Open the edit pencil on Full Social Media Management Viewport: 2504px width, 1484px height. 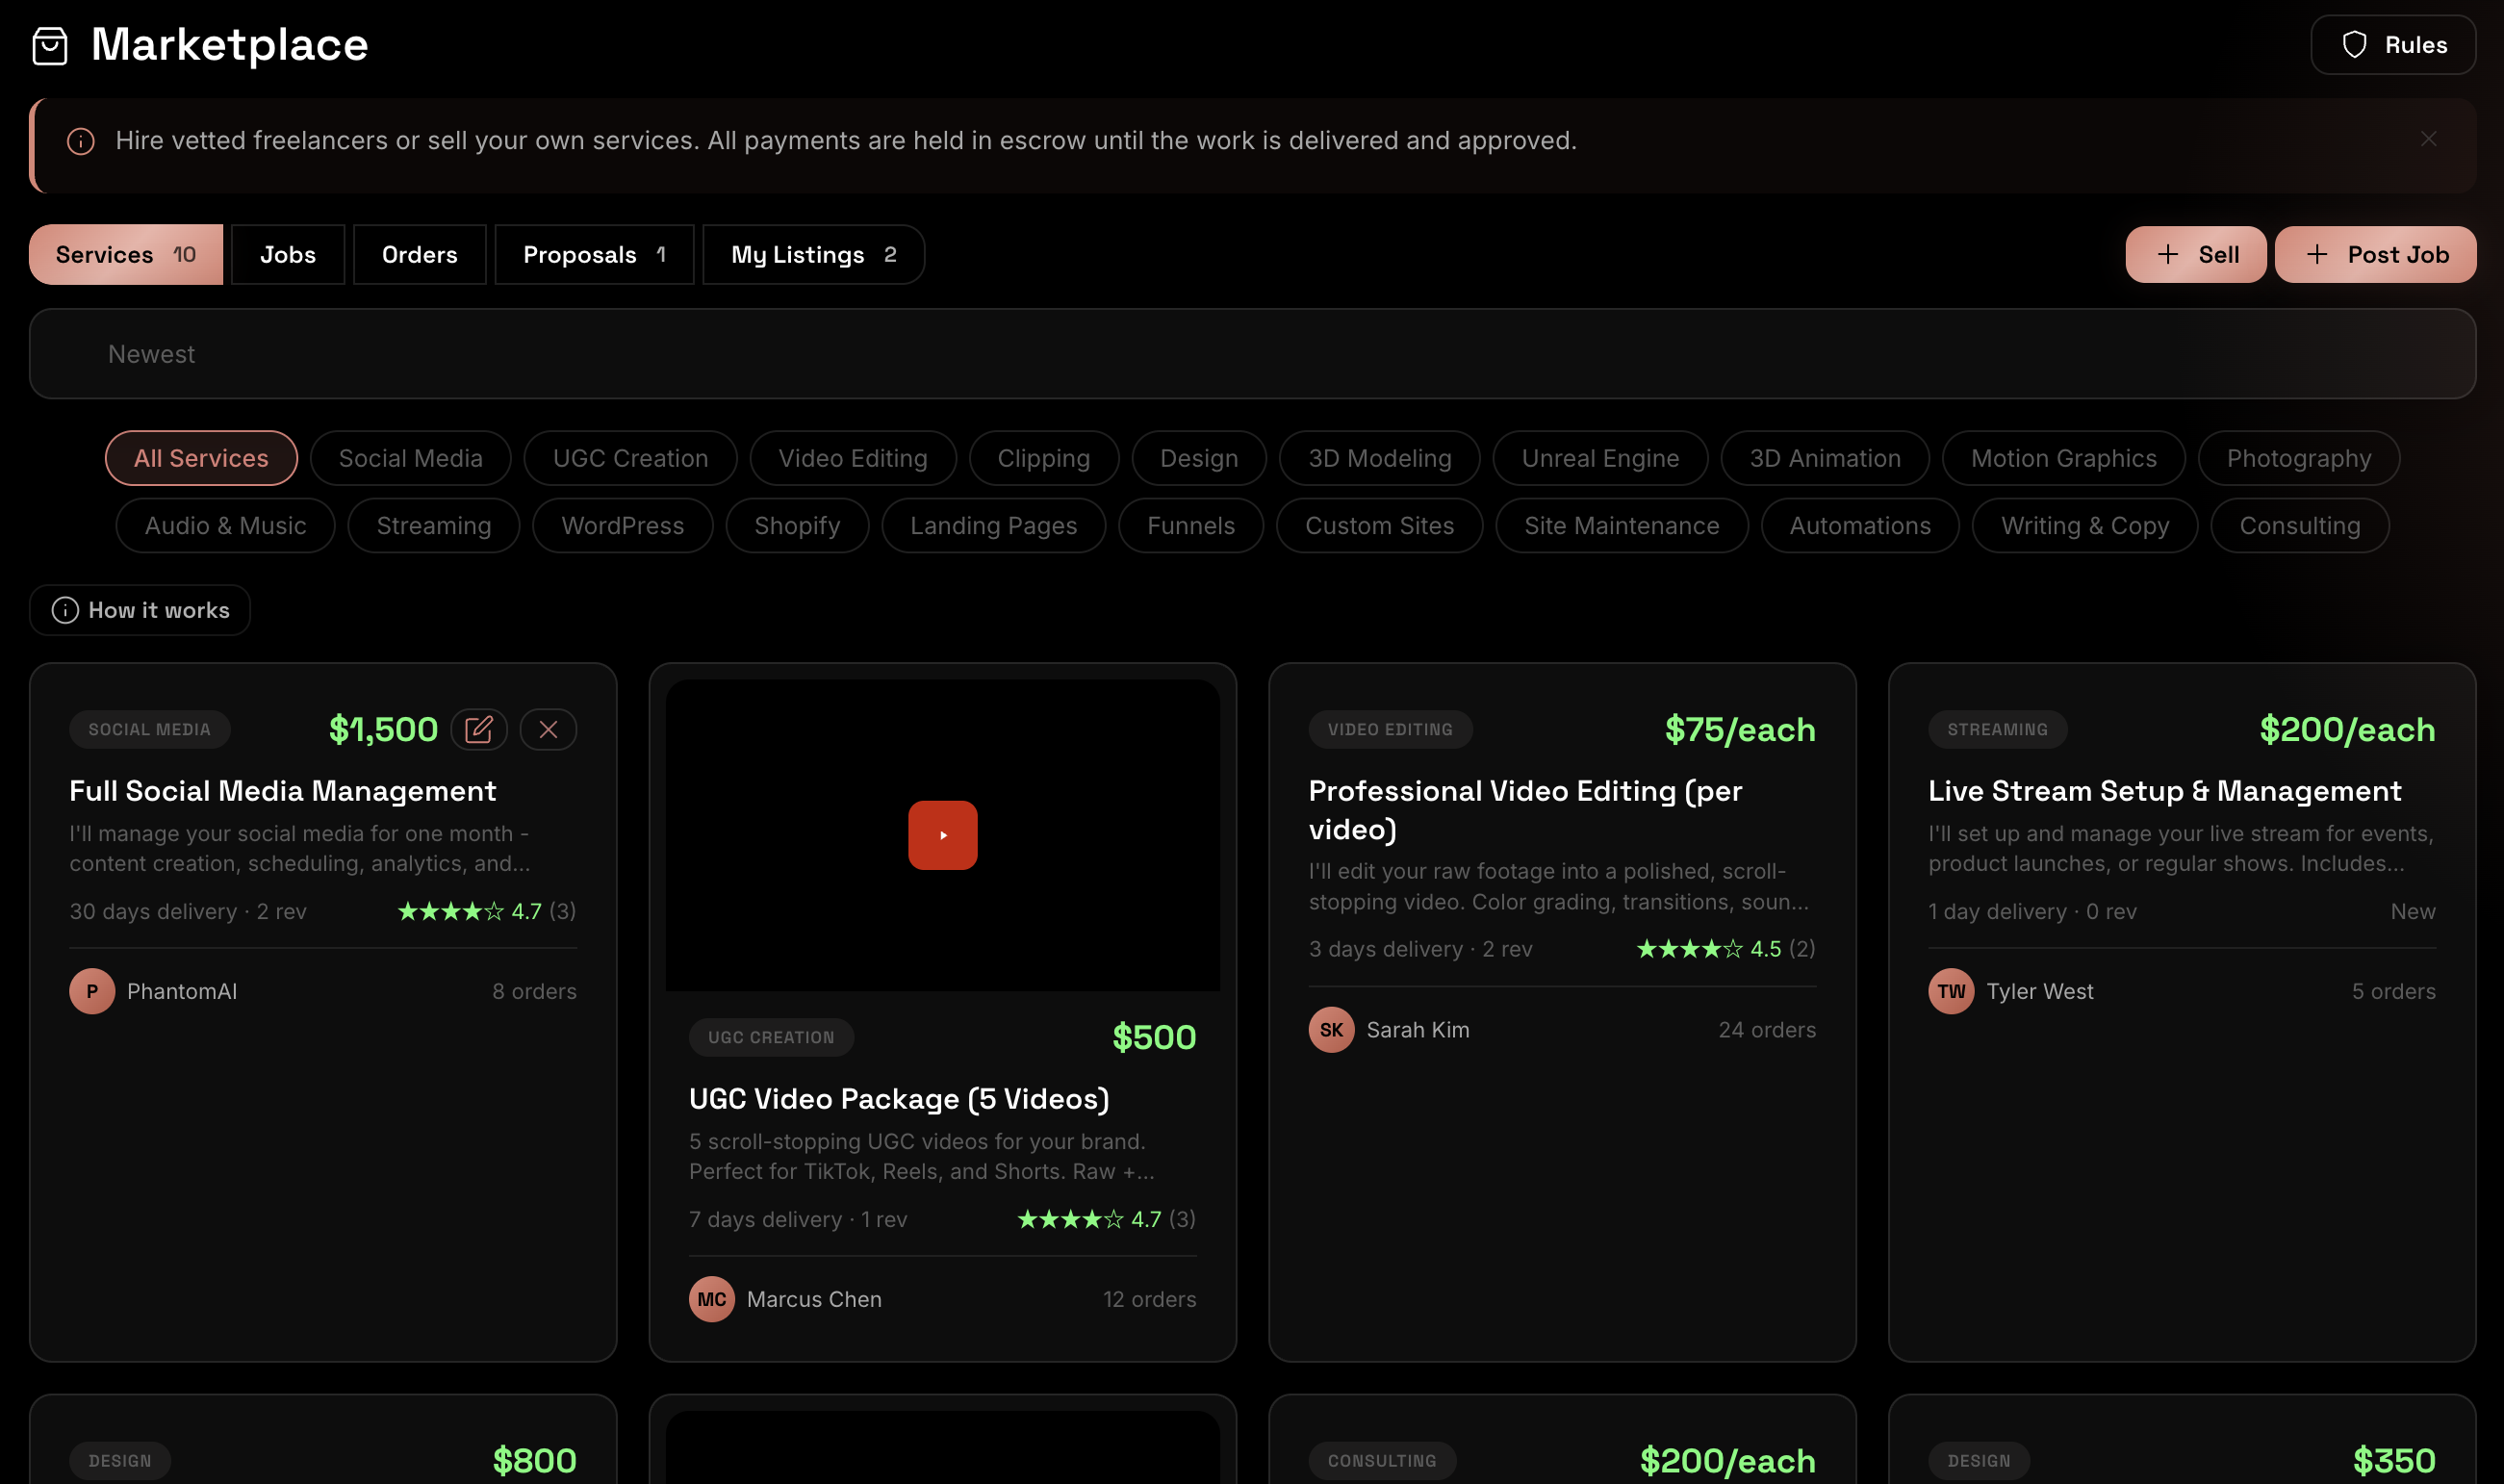480,729
